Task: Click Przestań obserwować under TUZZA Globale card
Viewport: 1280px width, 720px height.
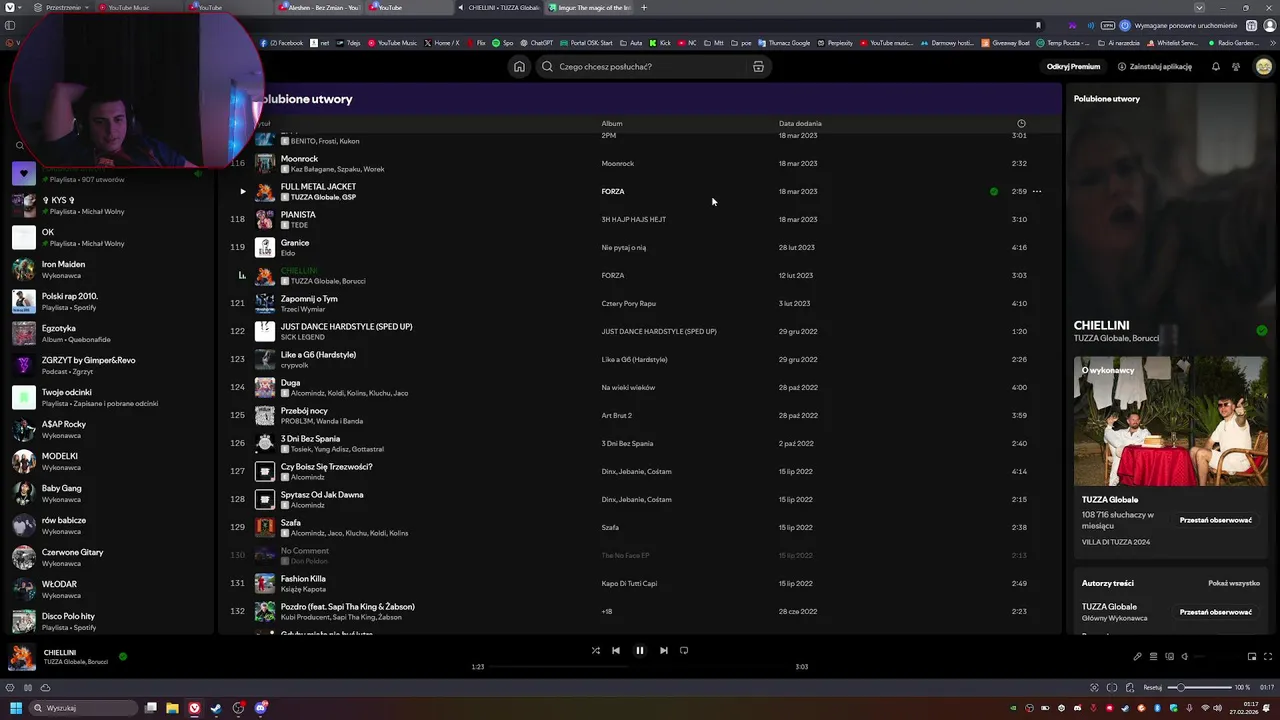Action: (x=1216, y=520)
